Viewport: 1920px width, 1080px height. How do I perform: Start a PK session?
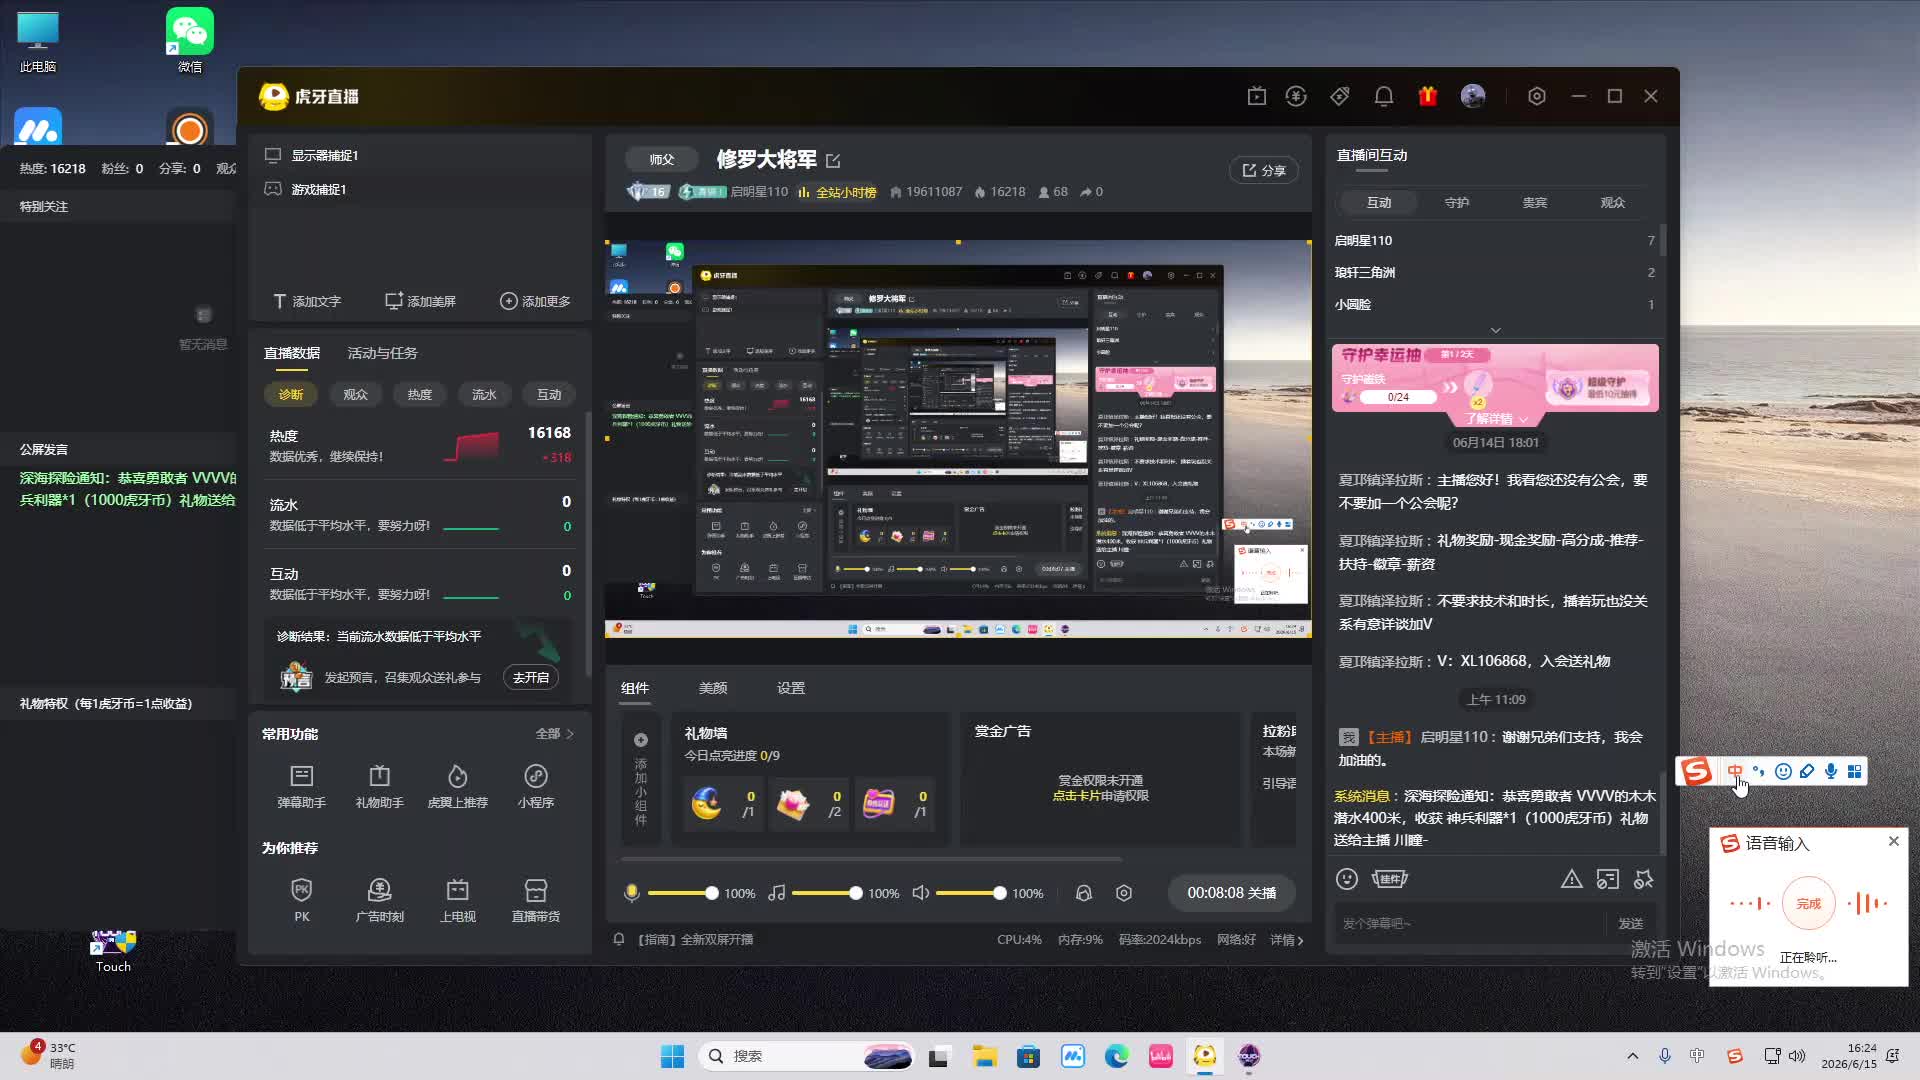(301, 900)
